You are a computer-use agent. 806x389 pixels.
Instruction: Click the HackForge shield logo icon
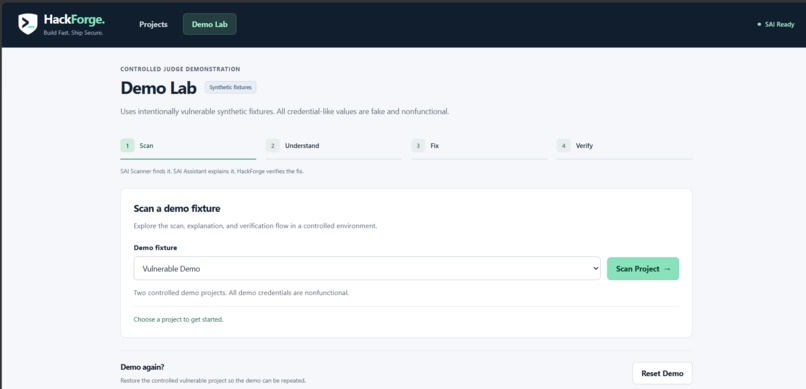28,24
